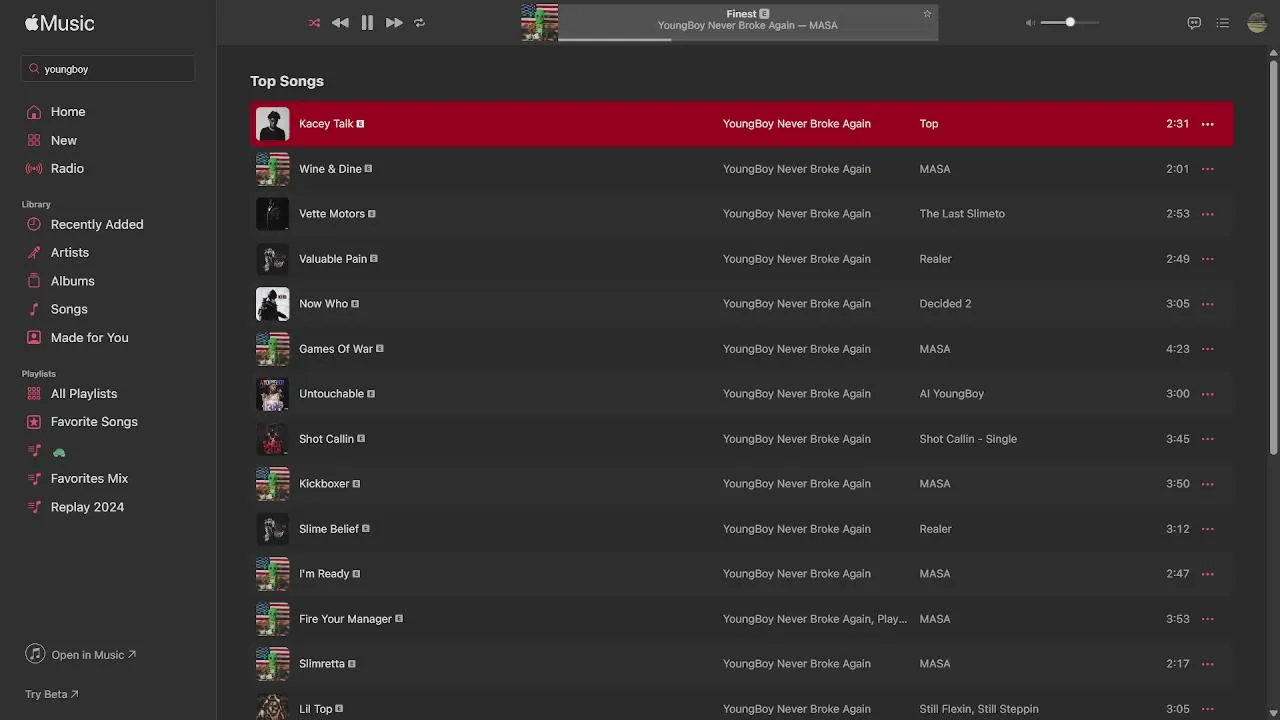1280x720 pixels.
Task: Open more options for Untouchable
Action: [x=1207, y=394]
